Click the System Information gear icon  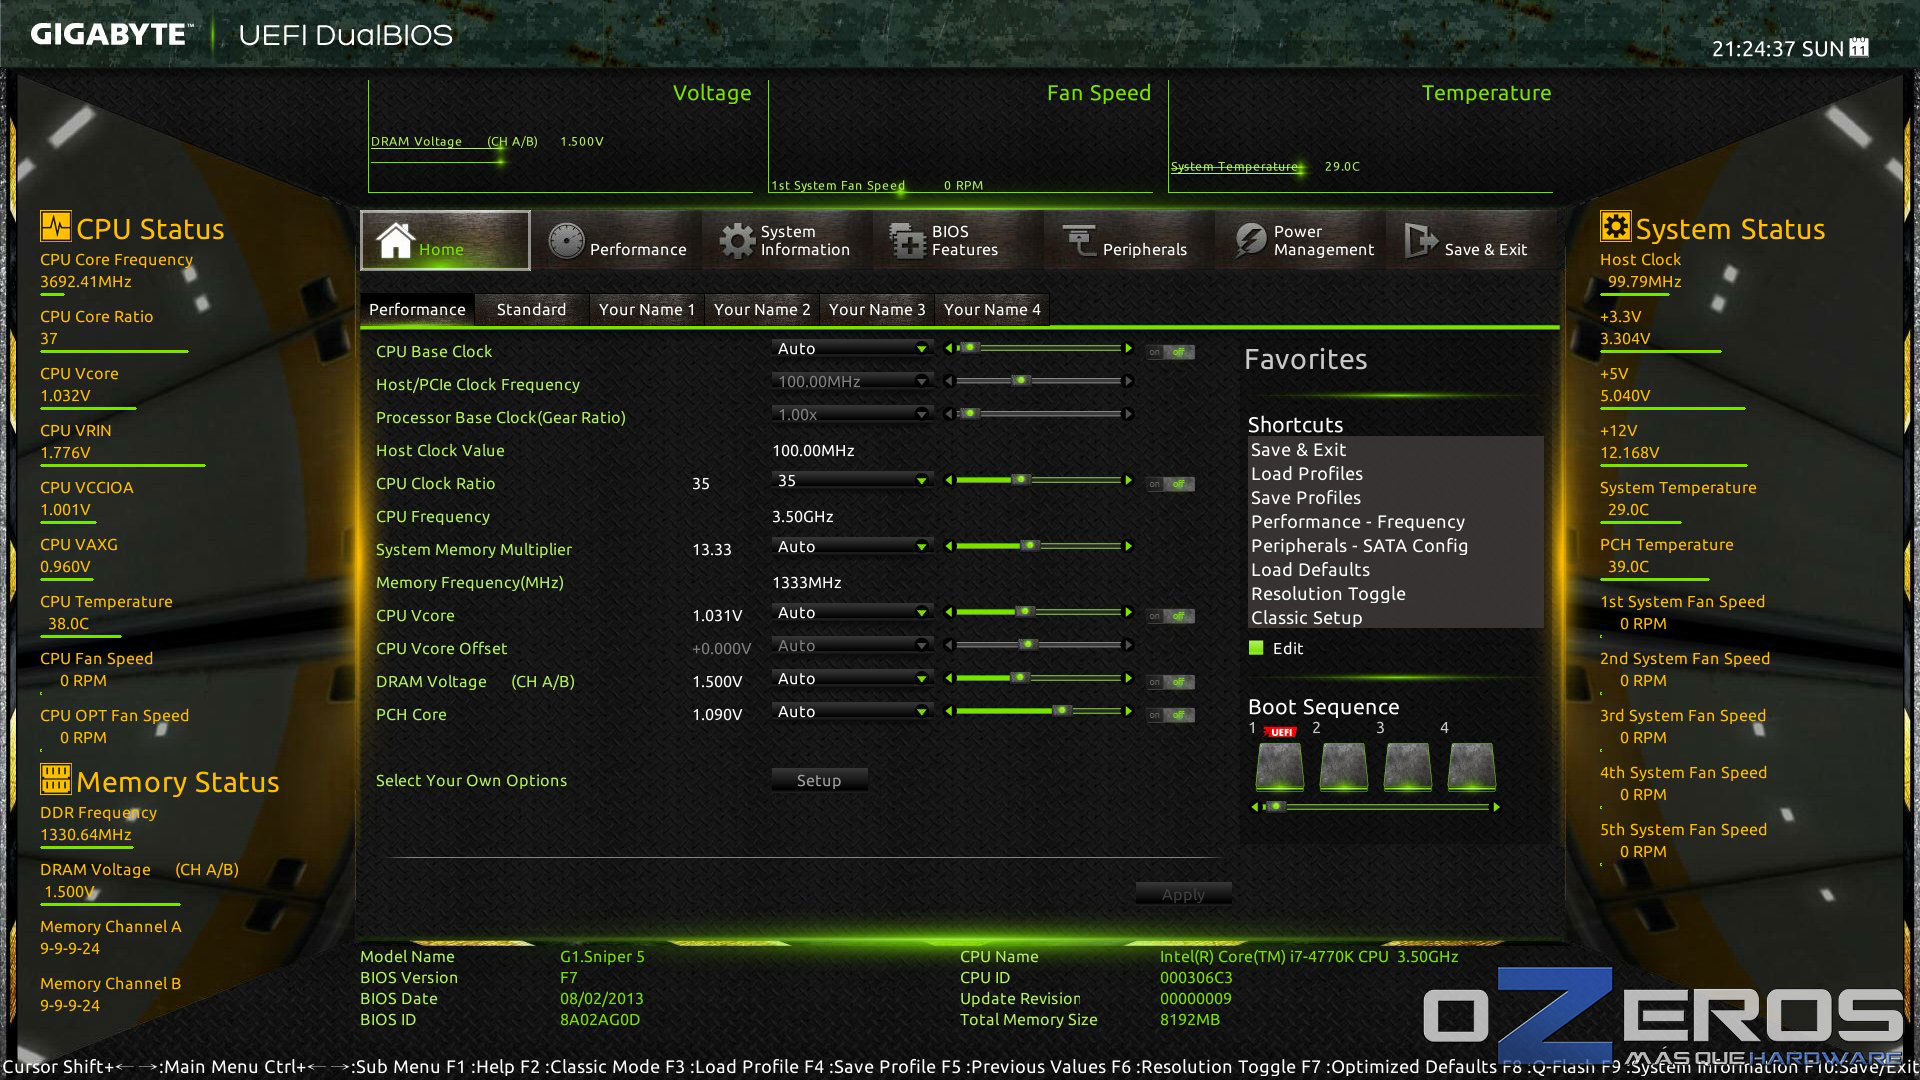[738, 241]
